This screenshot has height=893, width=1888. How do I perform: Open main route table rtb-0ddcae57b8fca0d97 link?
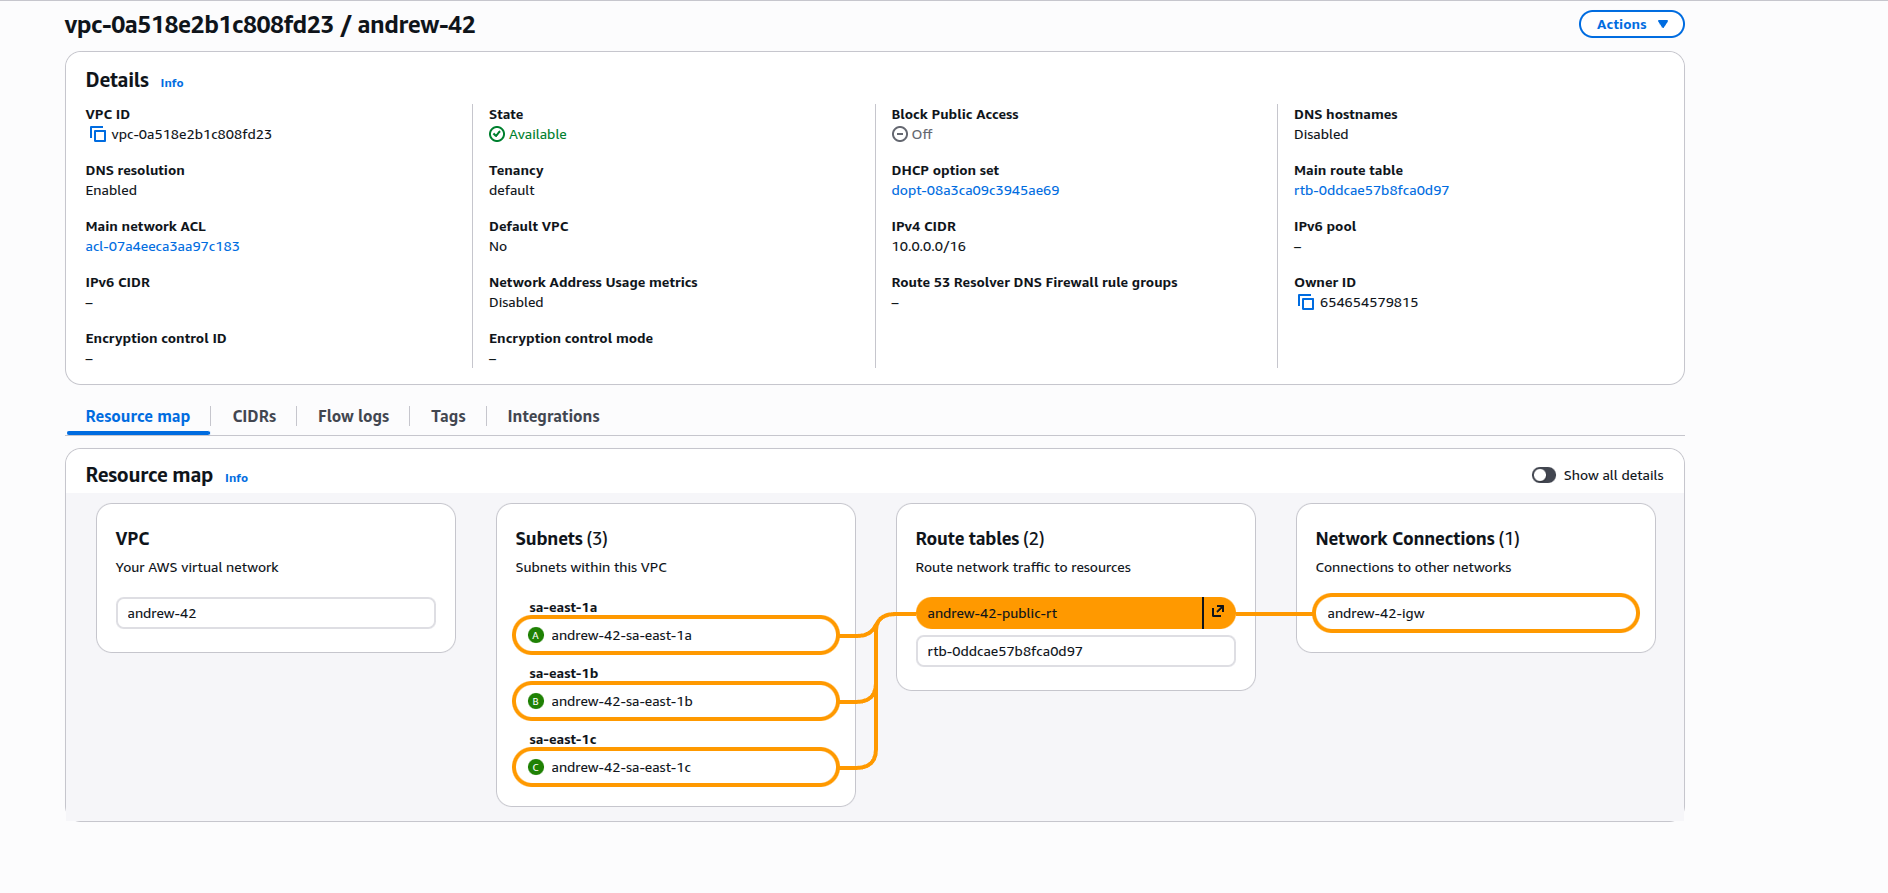tap(1371, 190)
